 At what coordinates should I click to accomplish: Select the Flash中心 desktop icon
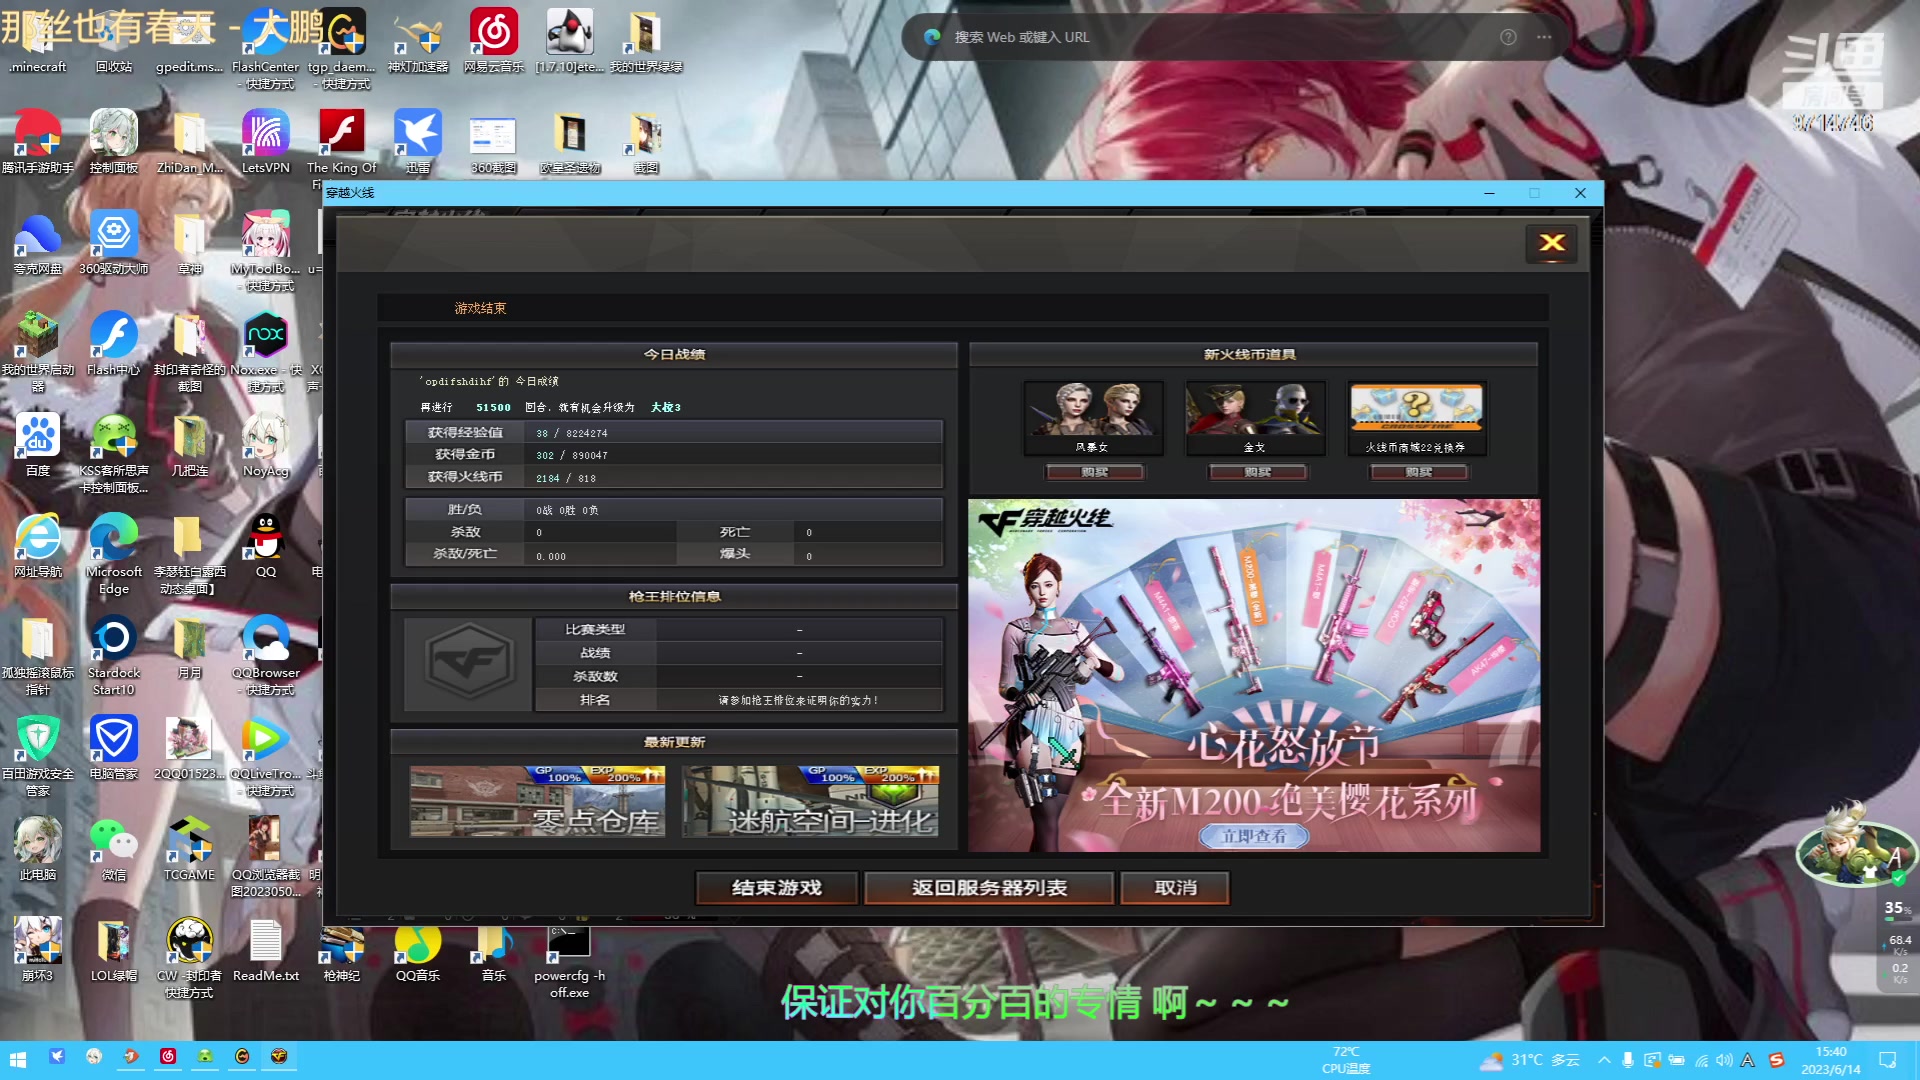pos(114,344)
